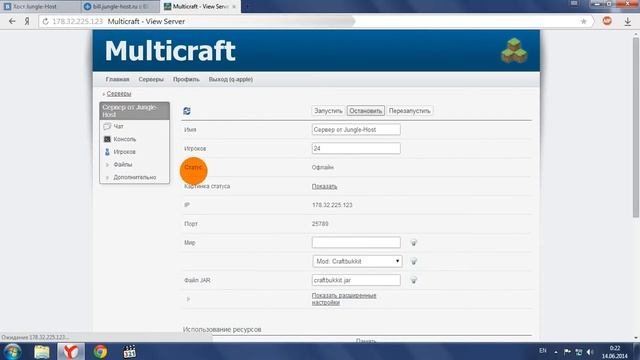Open the adblock extension icon
Image resolution: width=640 pixels, height=360 pixels.
(x=607, y=21)
